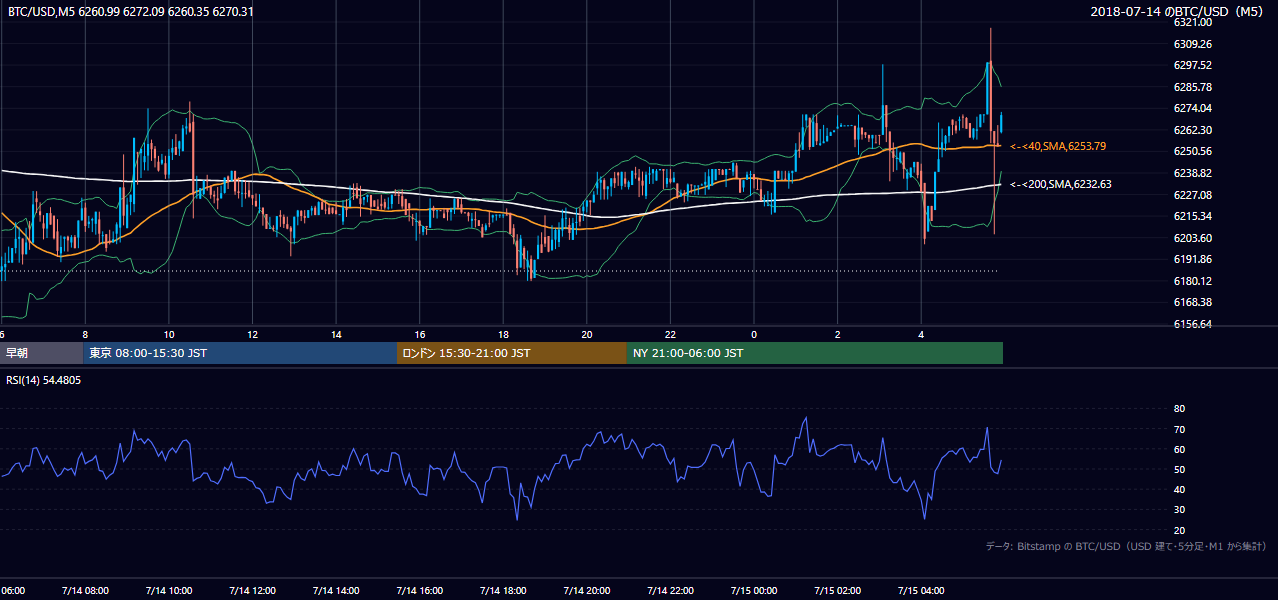The width and height of the screenshot is (1278, 600).
Task: Click hour mark 12 under the price chart
Action: coord(253,335)
